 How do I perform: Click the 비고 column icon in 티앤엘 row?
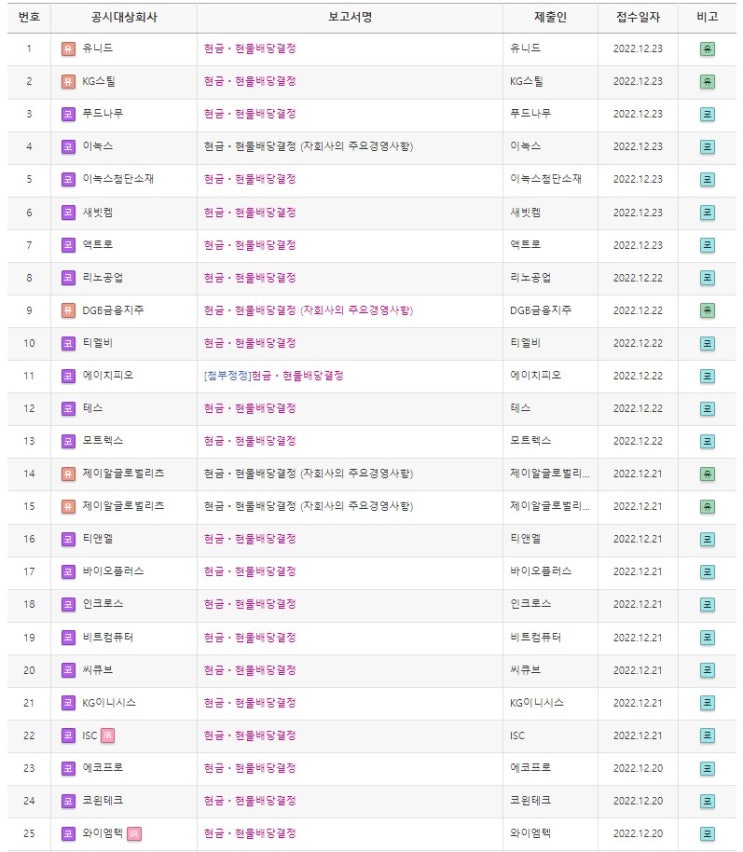tap(707, 539)
